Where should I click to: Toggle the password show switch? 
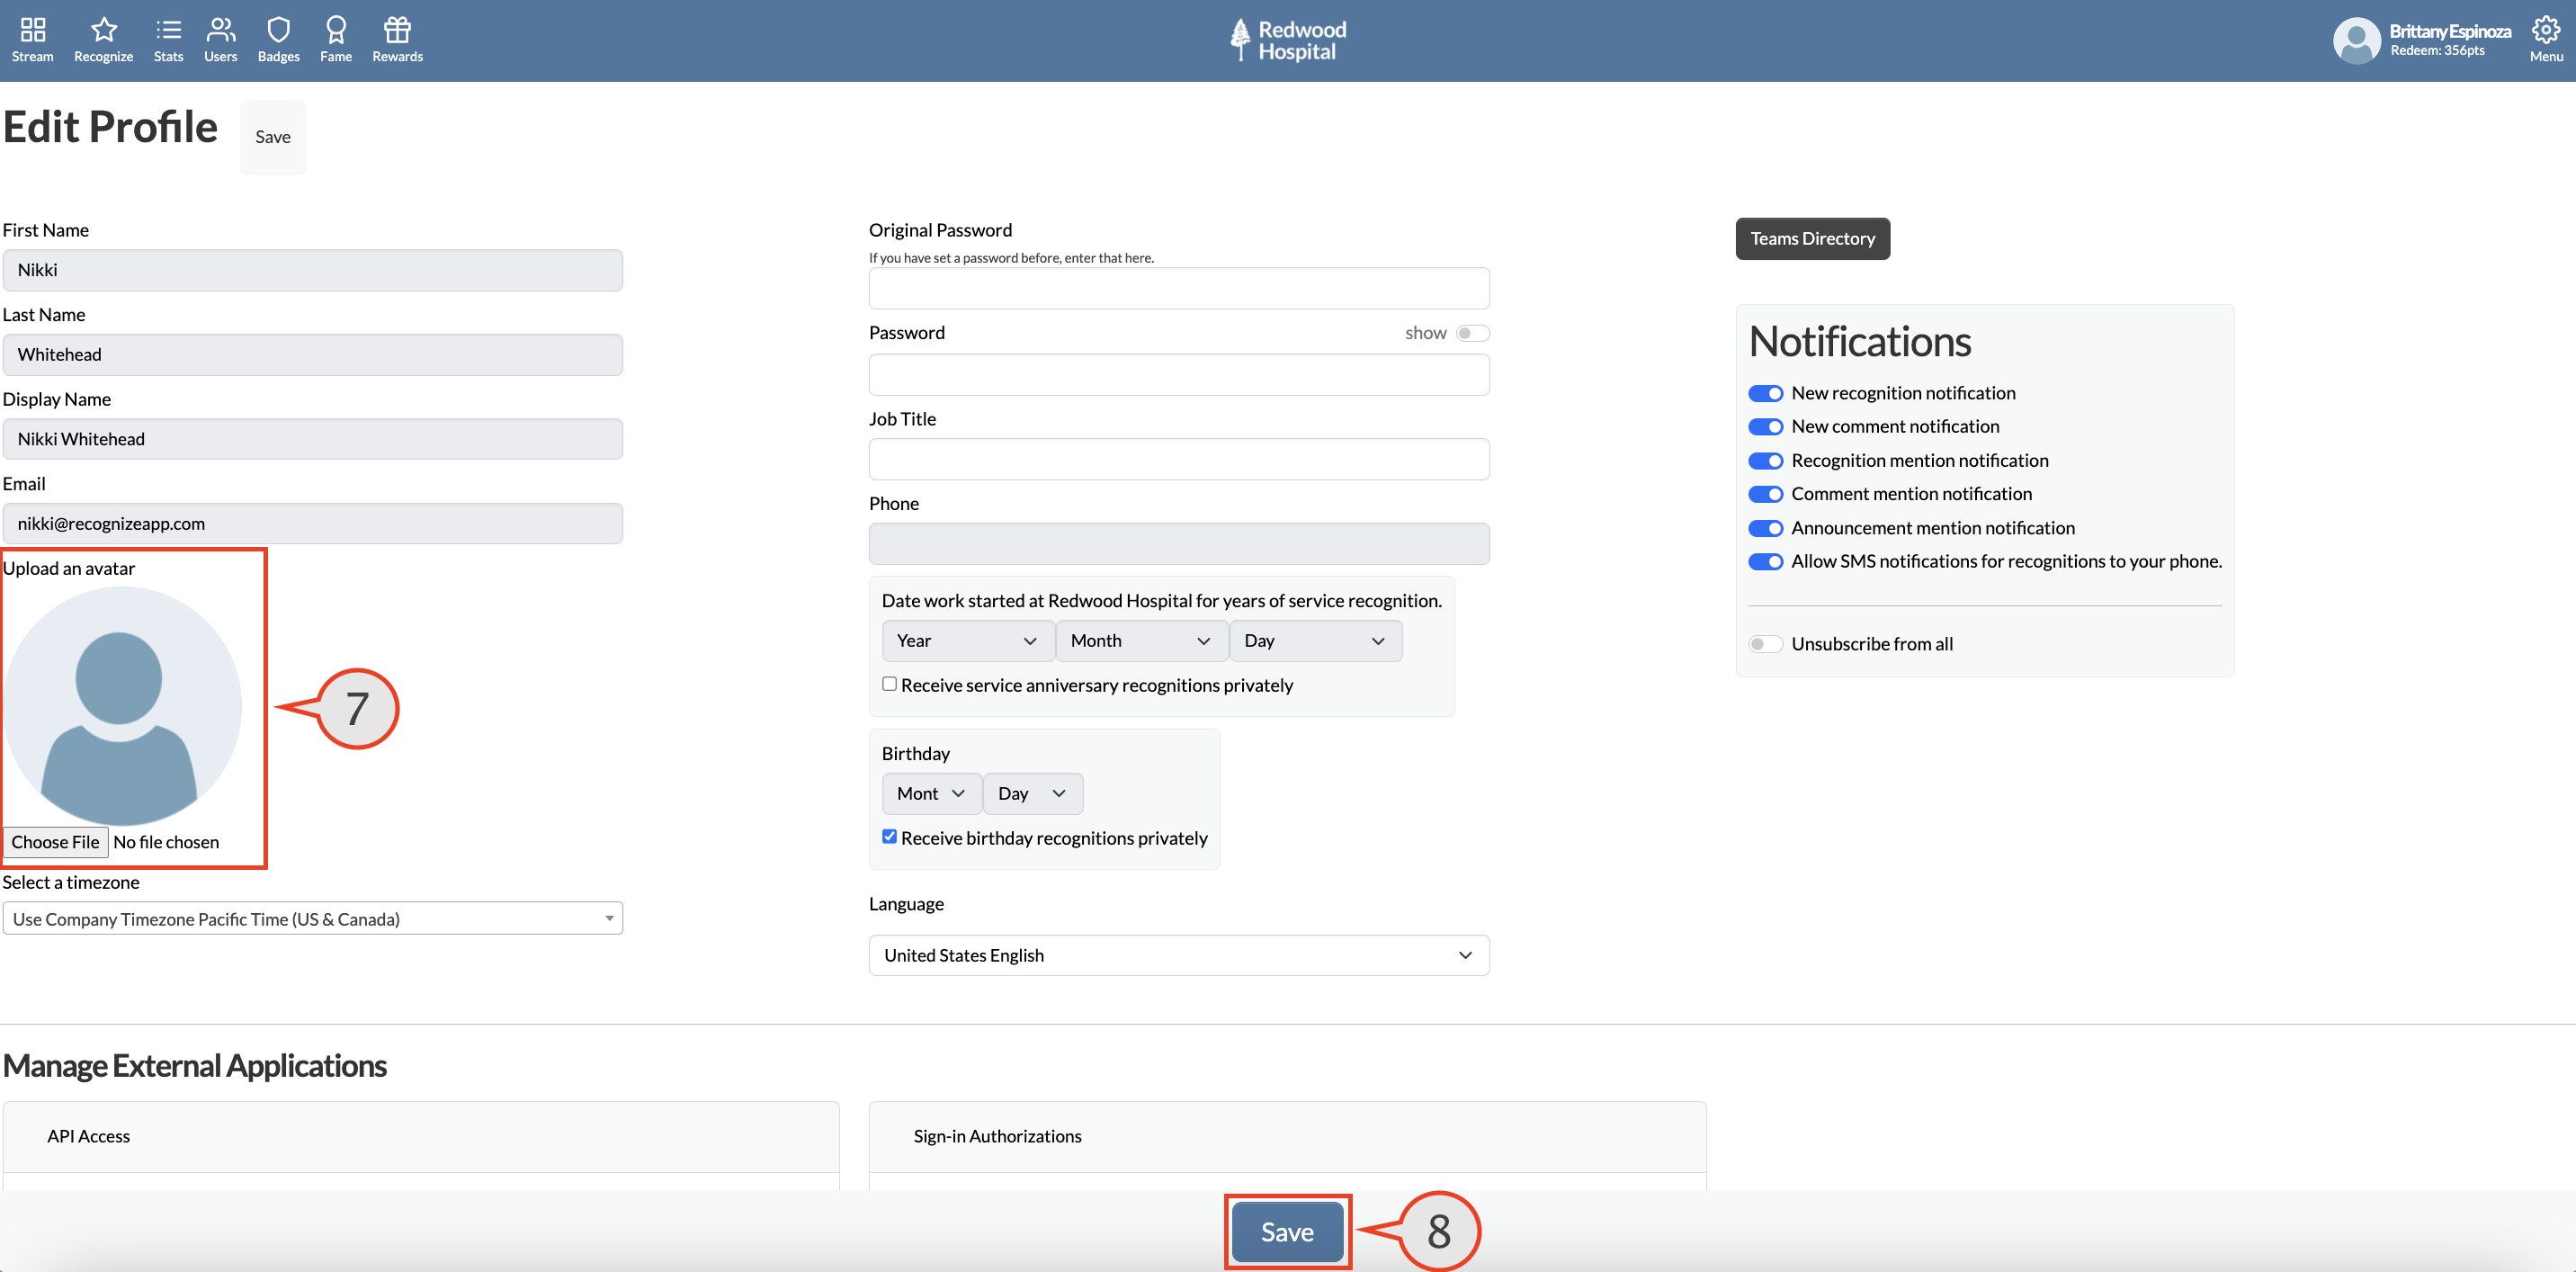click(1472, 333)
